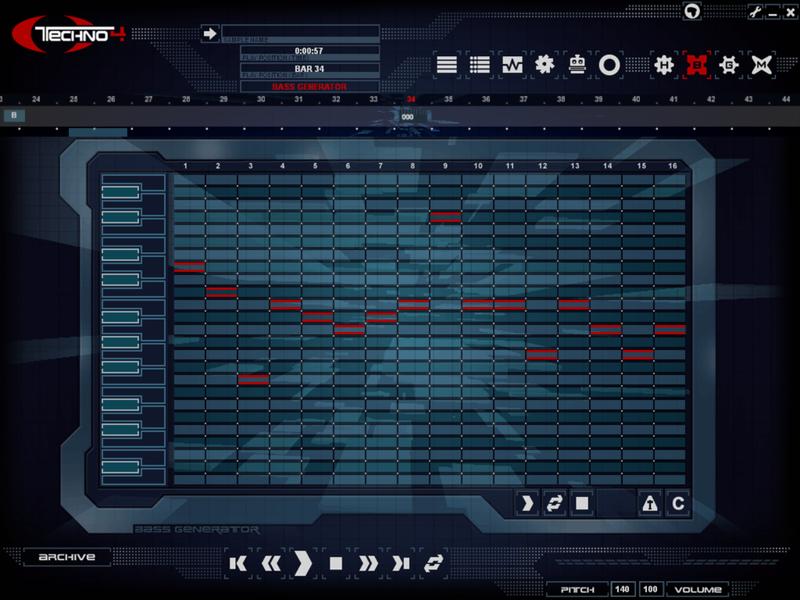Toggle off the red note in step 1
This screenshot has height=600, width=800.
pos(189,267)
